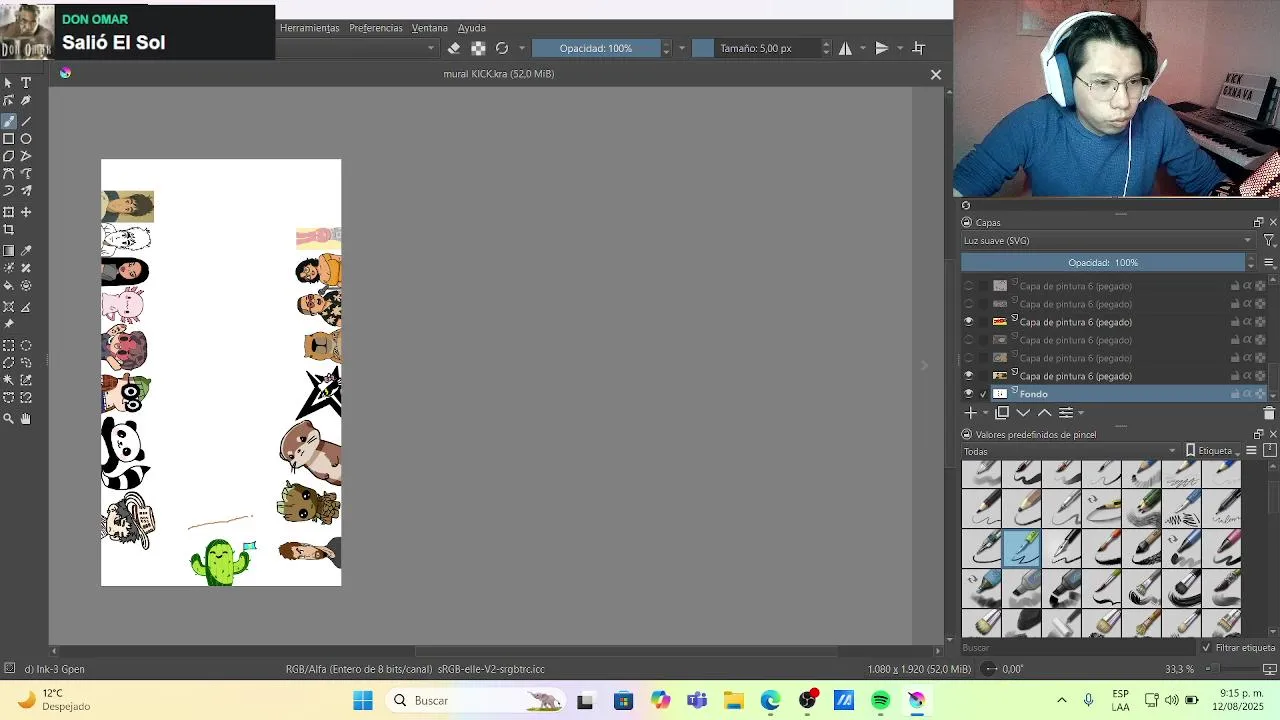Open the Todas brush tag dropdown
This screenshot has height=720, width=1280.
click(x=1070, y=451)
